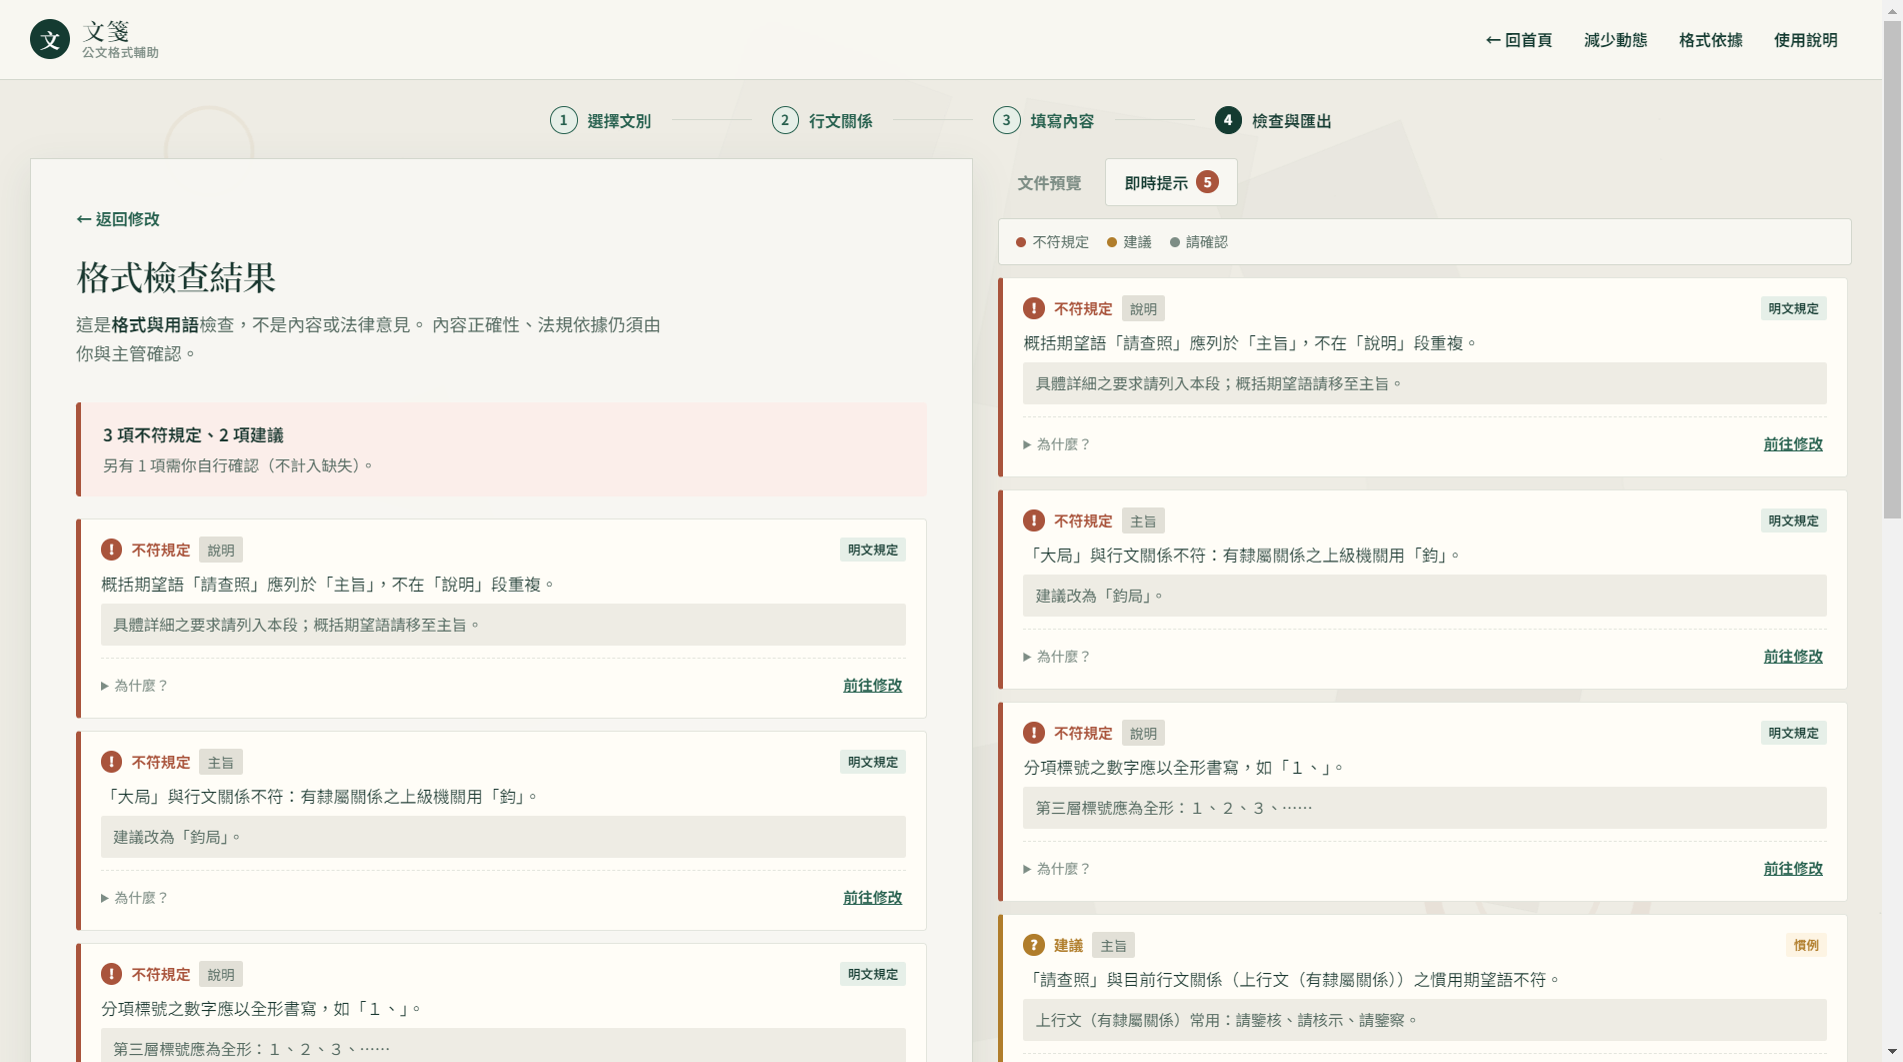
Task: Click scrollbar down arrow
Action: pos(1892,1052)
